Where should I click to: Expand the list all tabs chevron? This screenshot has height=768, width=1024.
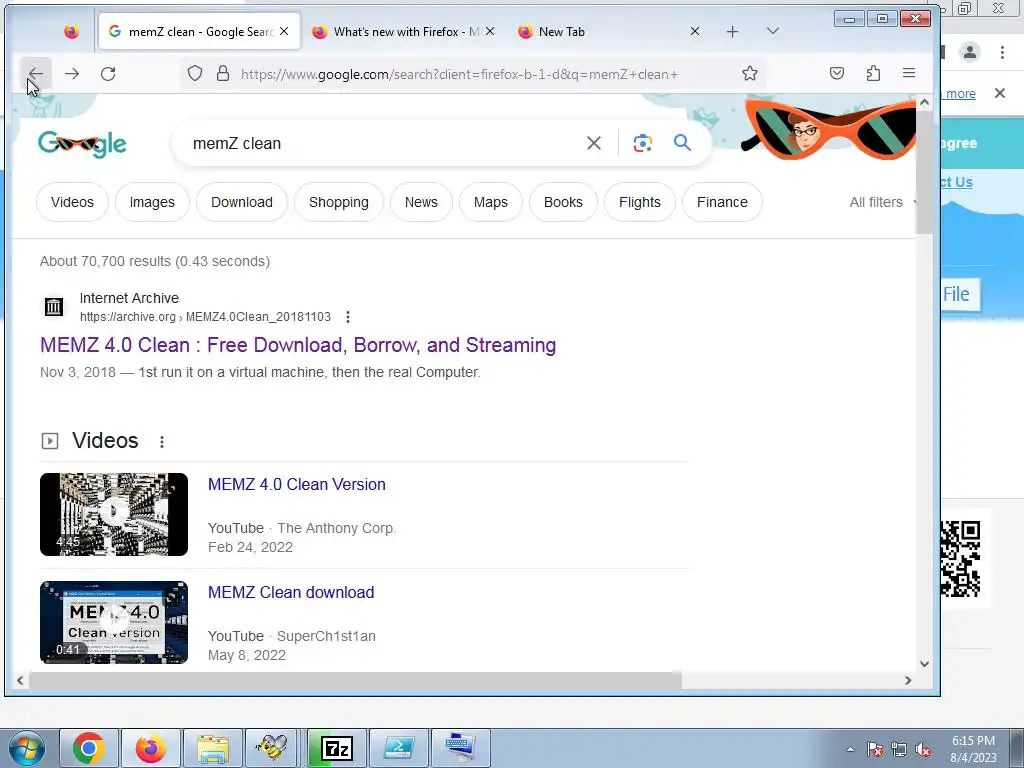click(x=773, y=31)
